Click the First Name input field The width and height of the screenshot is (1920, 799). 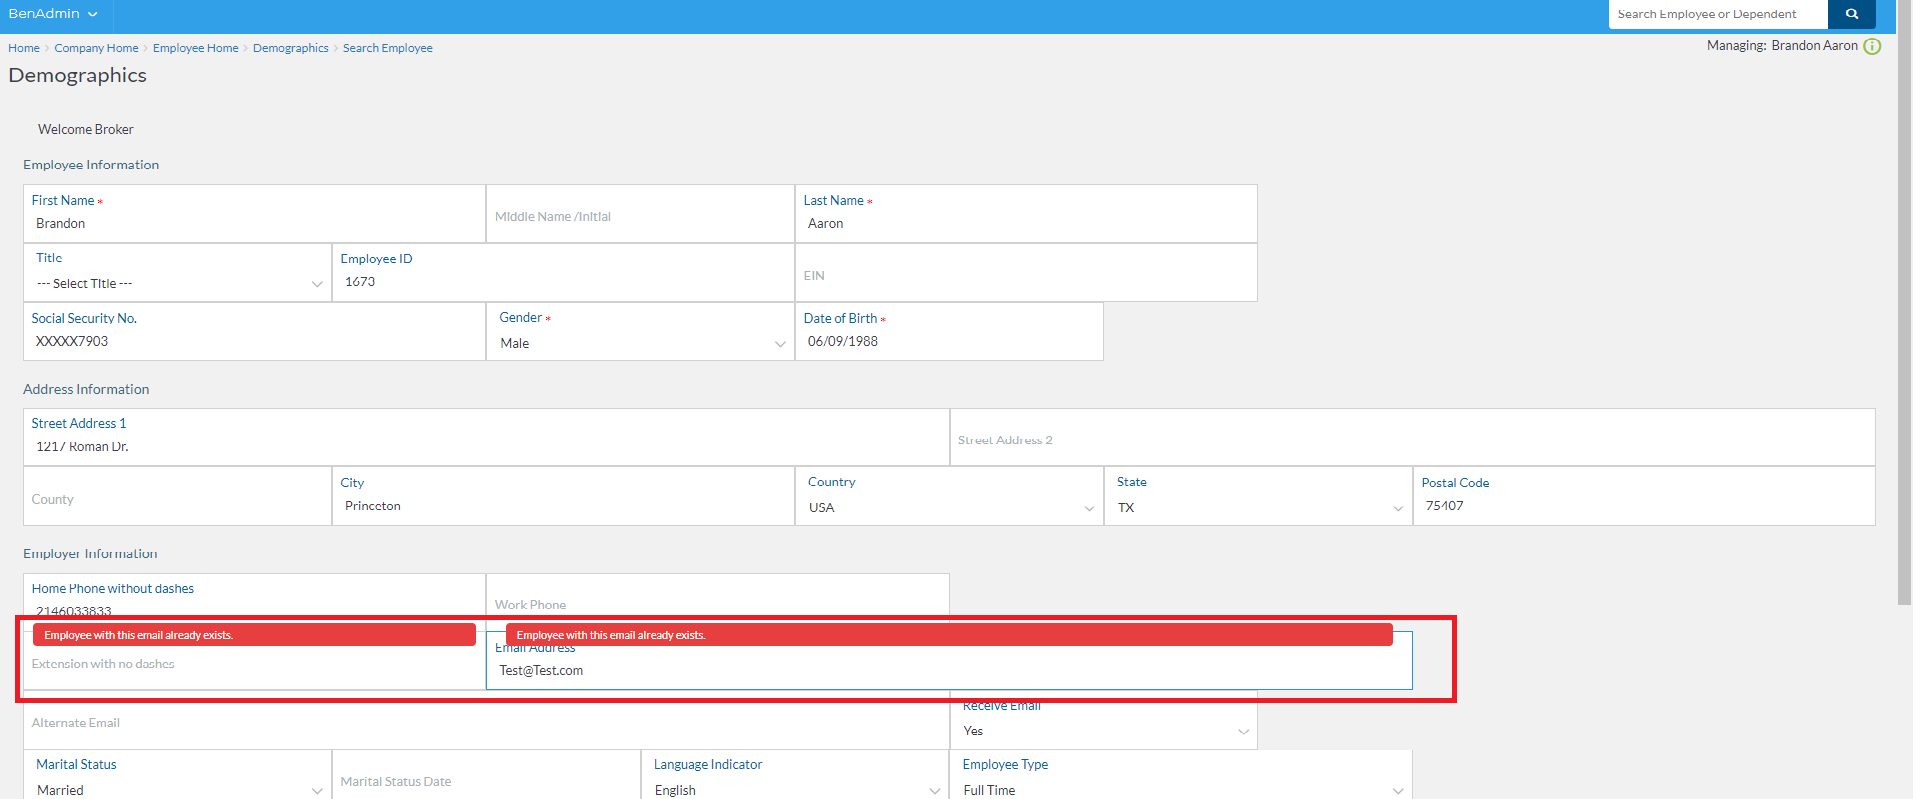(x=255, y=224)
